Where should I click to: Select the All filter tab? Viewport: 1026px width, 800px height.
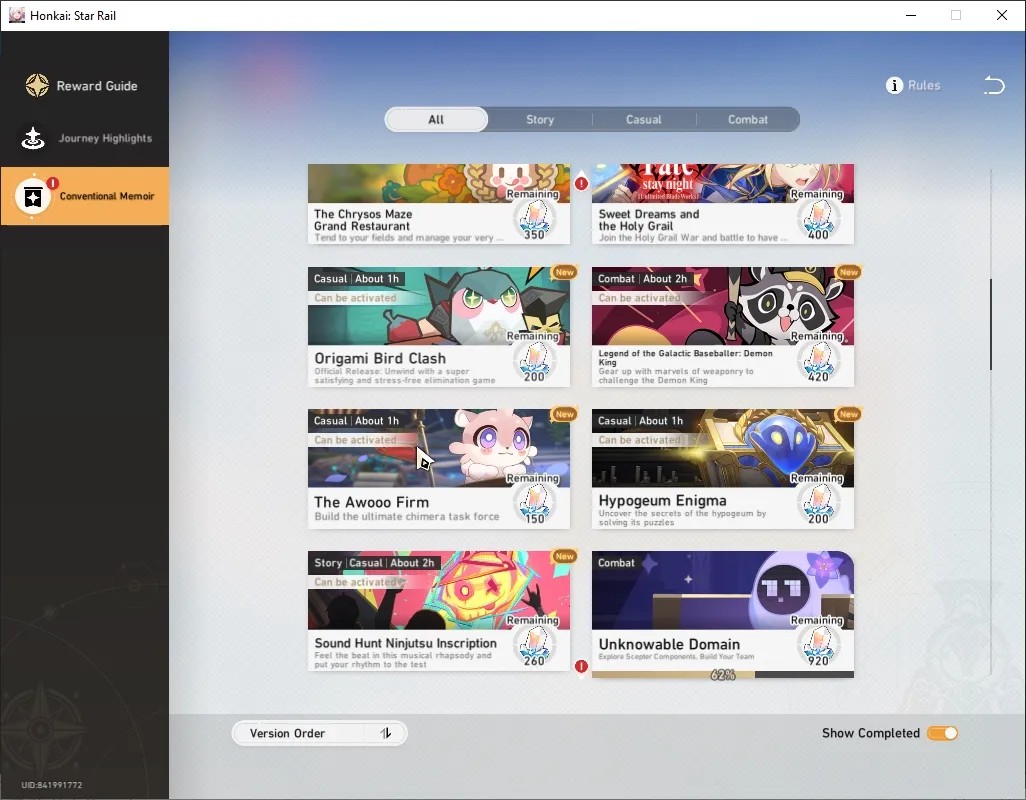tap(436, 120)
